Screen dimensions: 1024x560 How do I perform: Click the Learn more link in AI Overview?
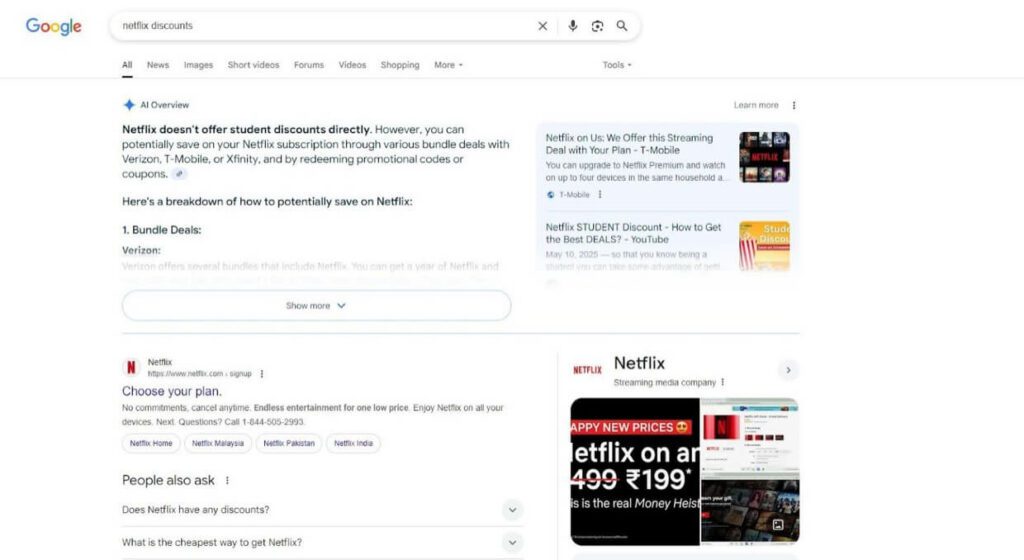pos(756,105)
